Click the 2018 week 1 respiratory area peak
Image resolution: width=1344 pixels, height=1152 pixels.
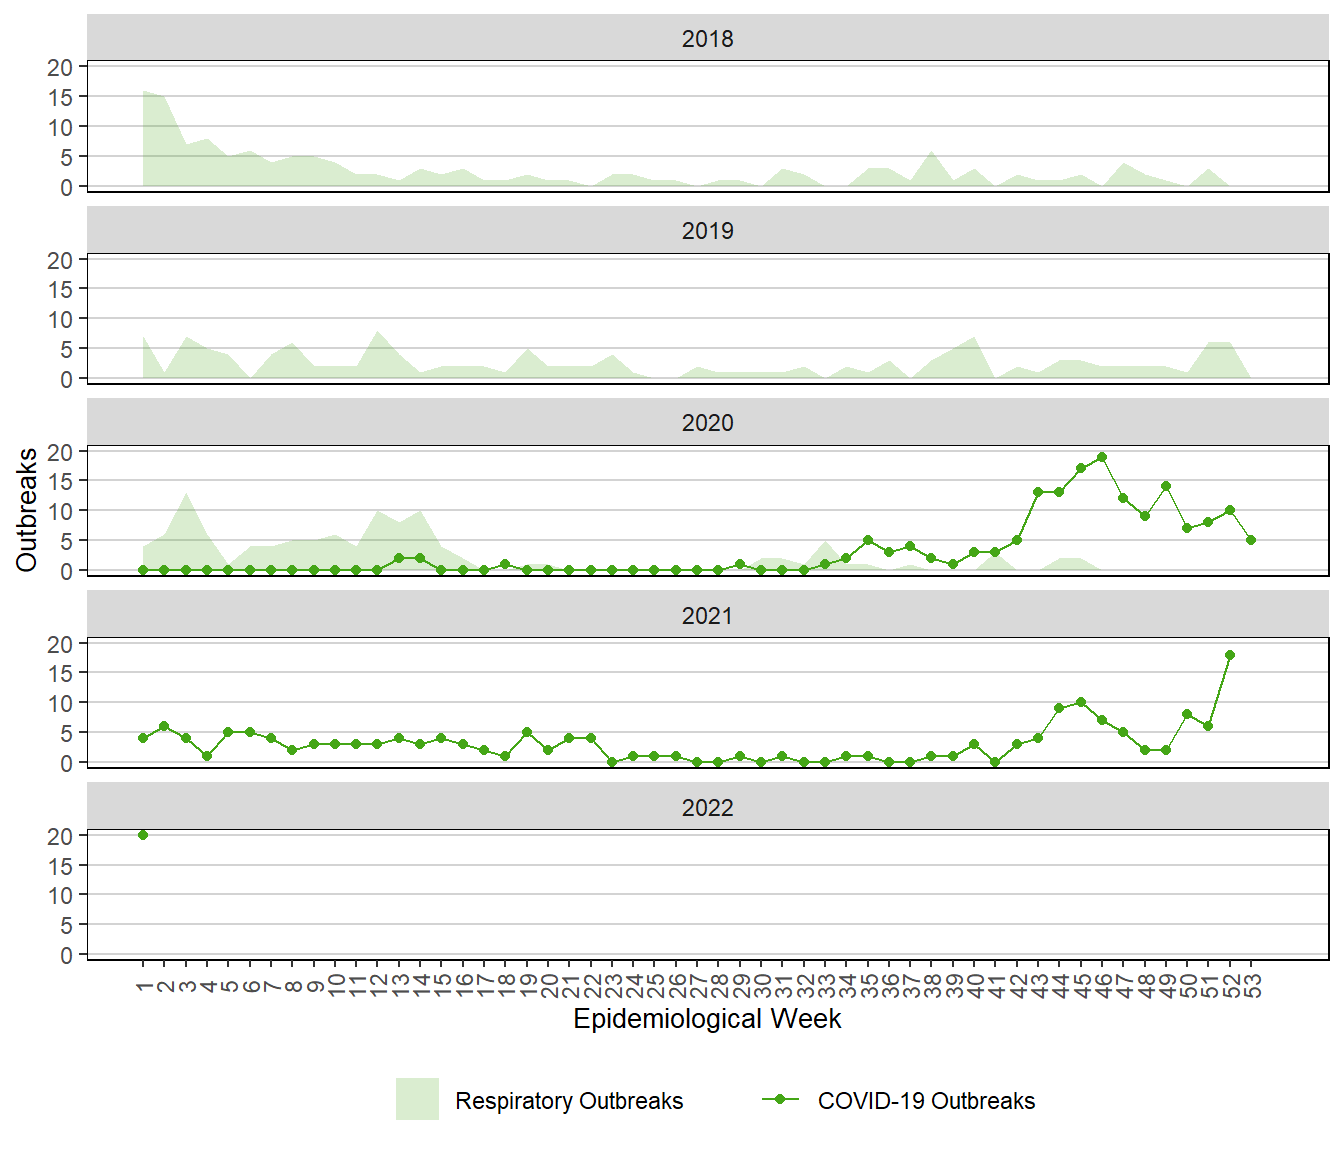(x=144, y=92)
